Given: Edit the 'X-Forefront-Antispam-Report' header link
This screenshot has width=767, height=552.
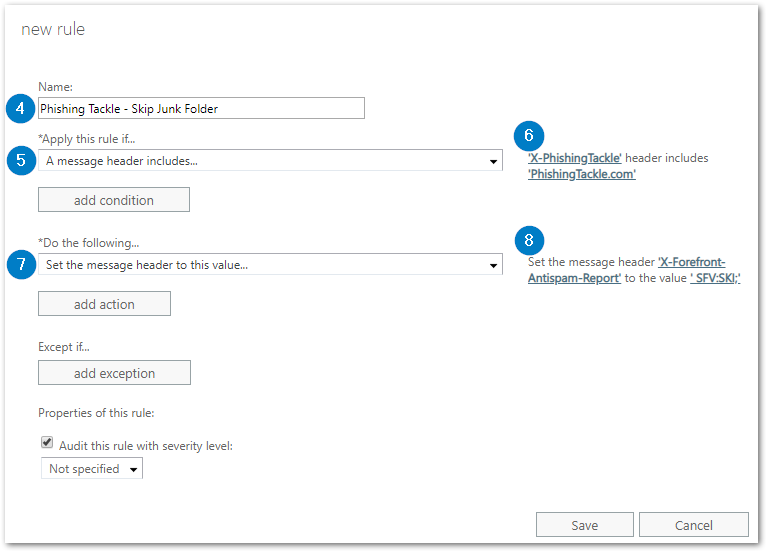Looking at the screenshot, I should click(691, 262).
